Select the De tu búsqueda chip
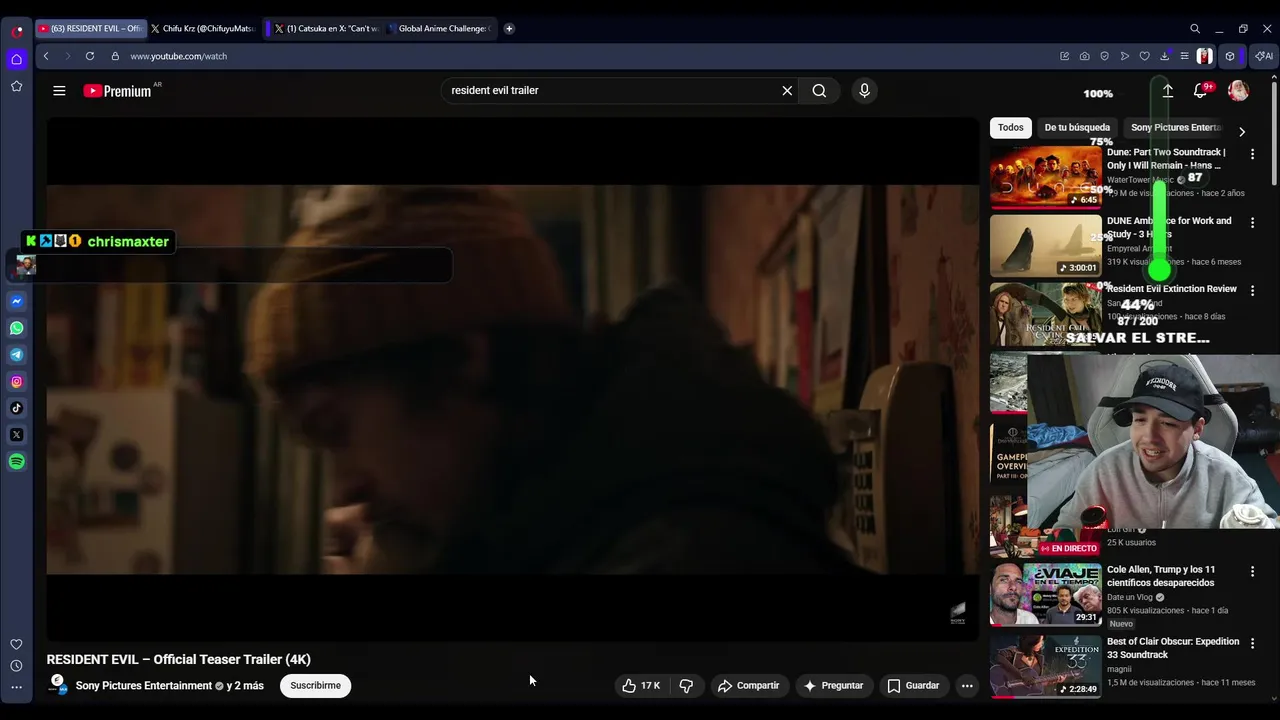 (1077, 128)
